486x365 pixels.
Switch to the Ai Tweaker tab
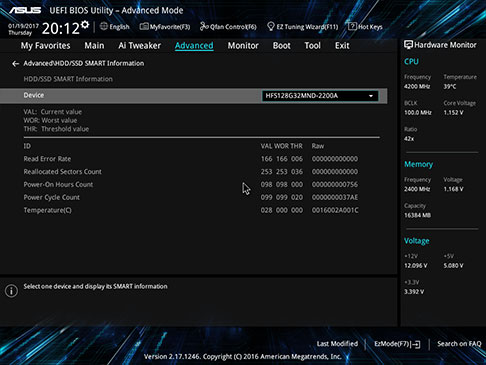click(139, 46)
